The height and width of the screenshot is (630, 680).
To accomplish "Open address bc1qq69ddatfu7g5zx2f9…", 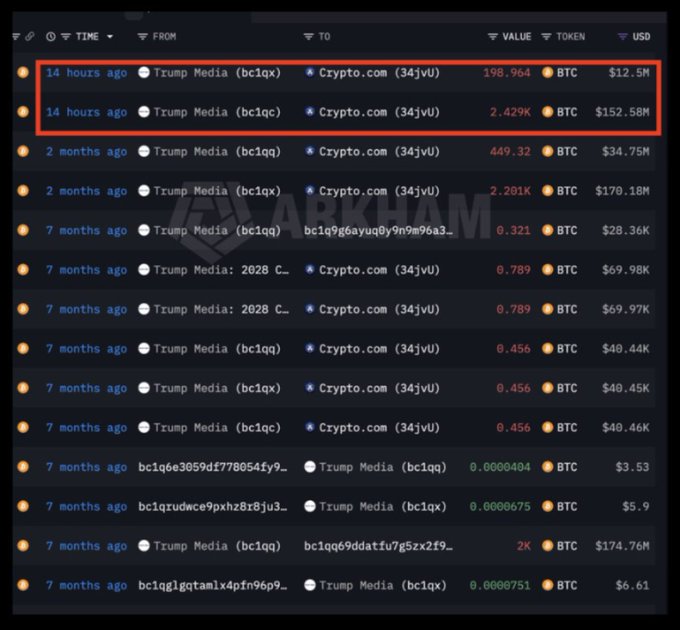I will pos(378,546).
